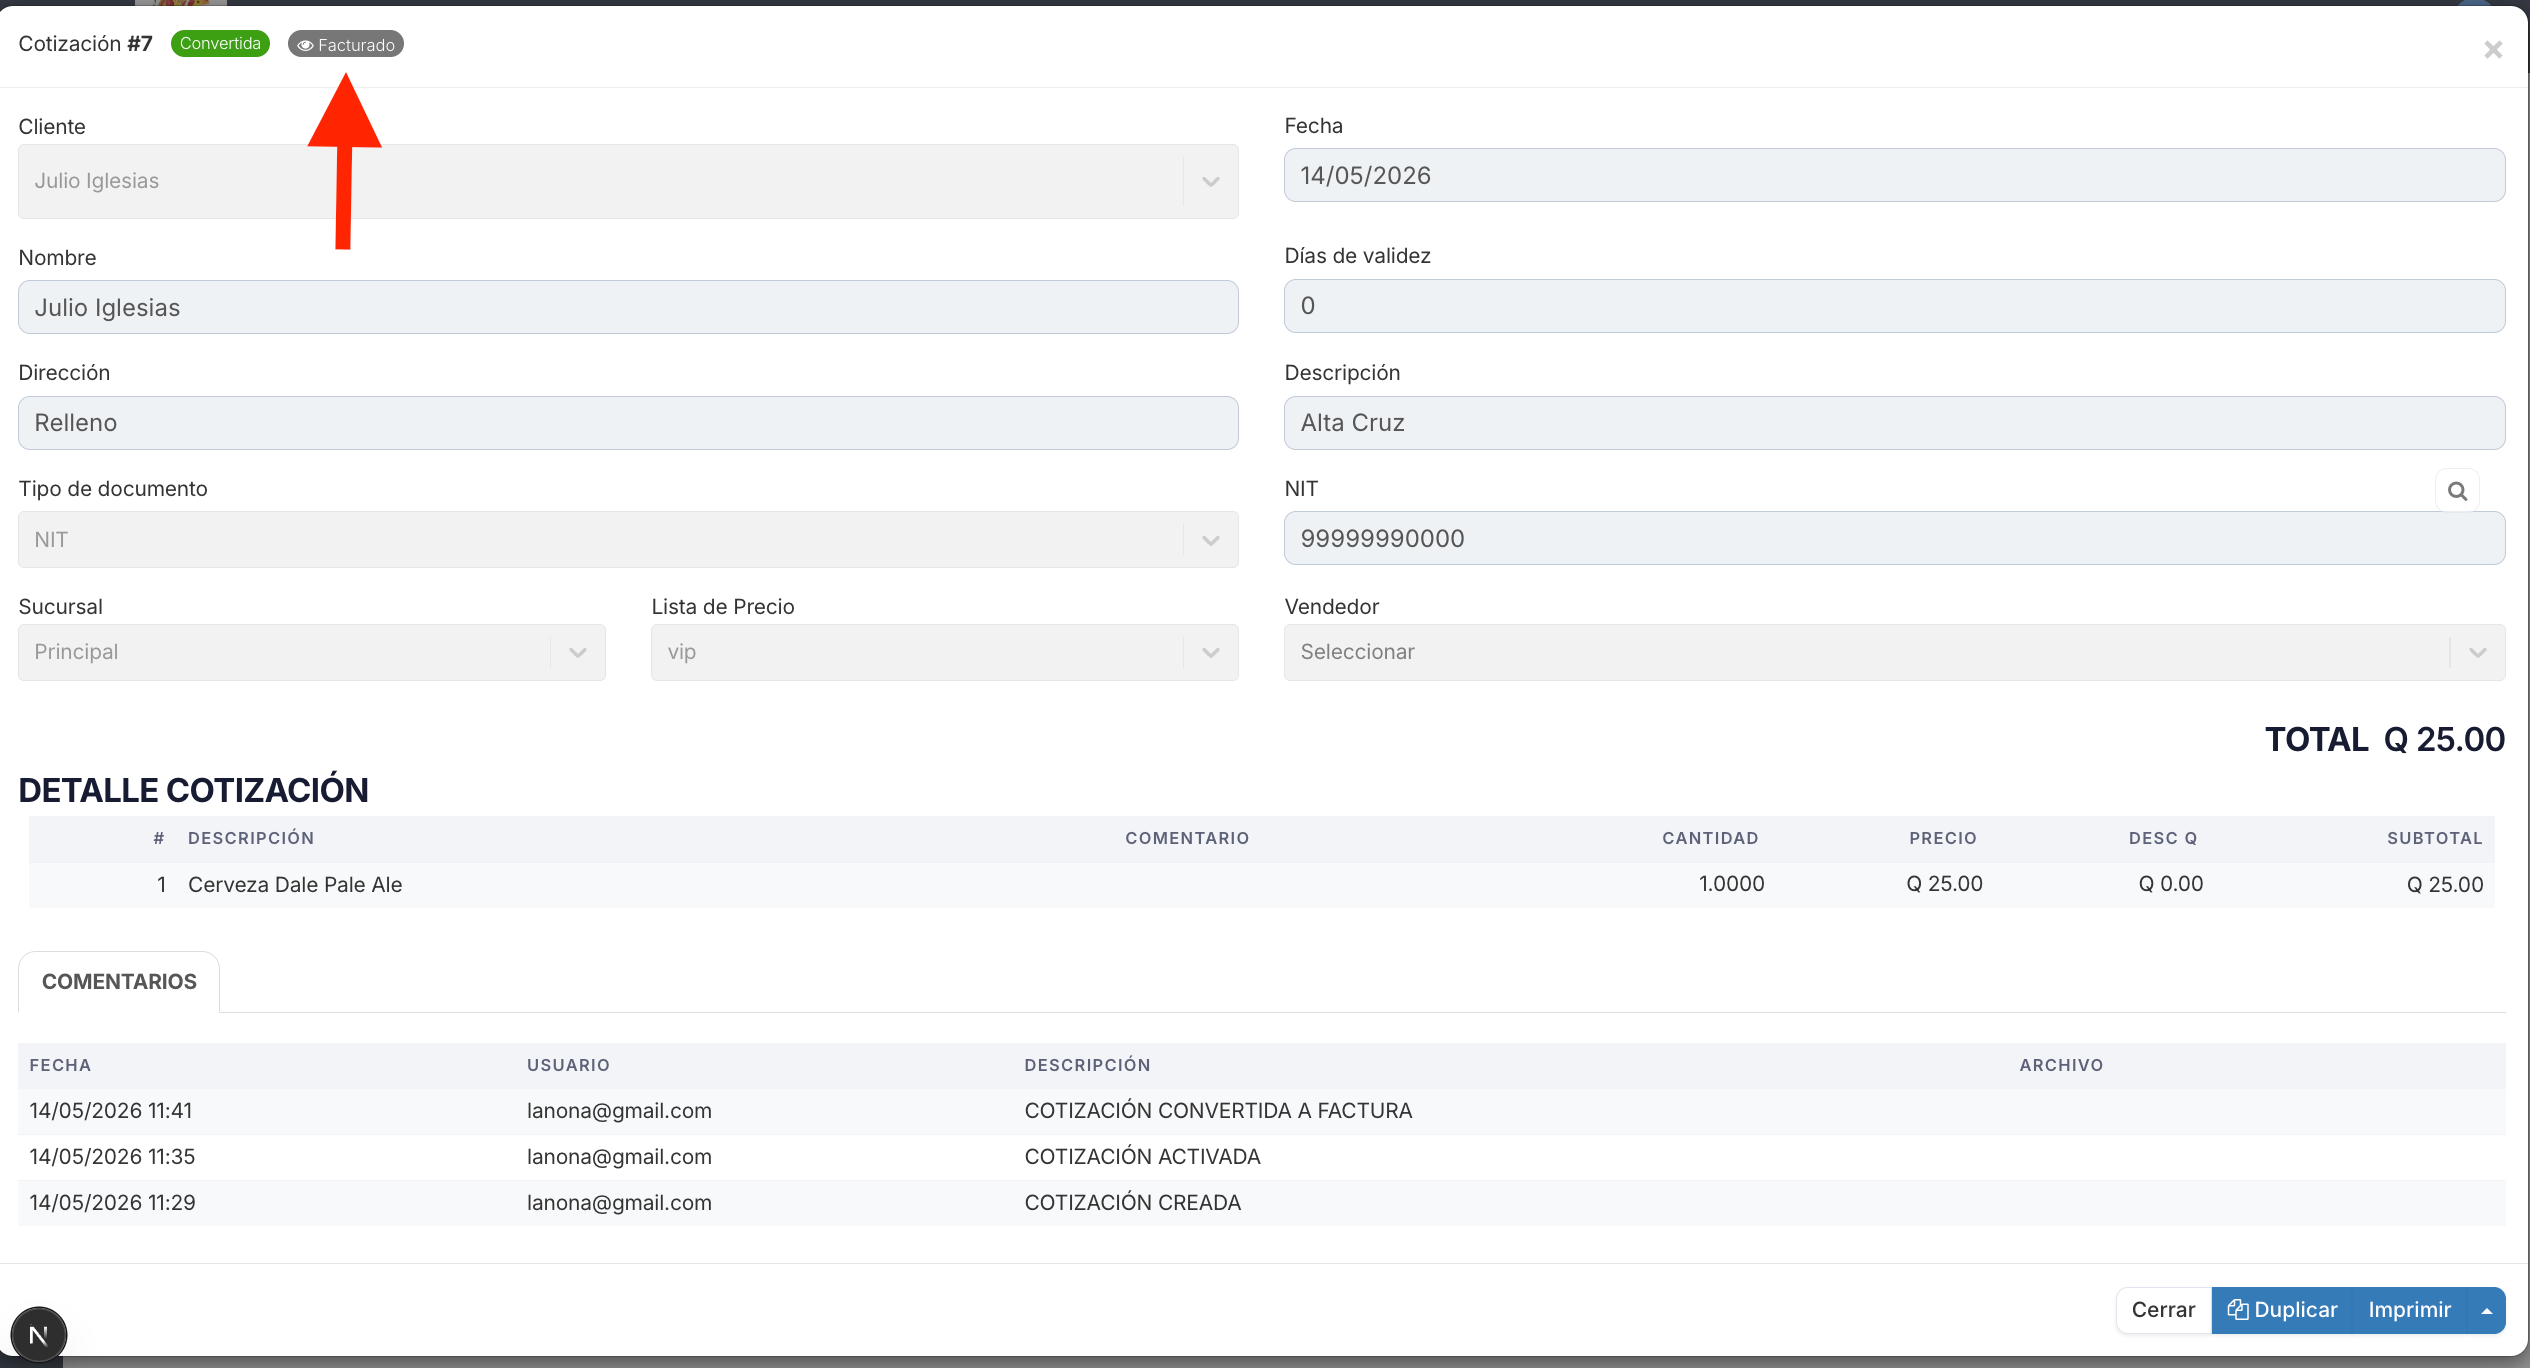Expand the Cliente dropdown chevron

[x=1211, y=182]
